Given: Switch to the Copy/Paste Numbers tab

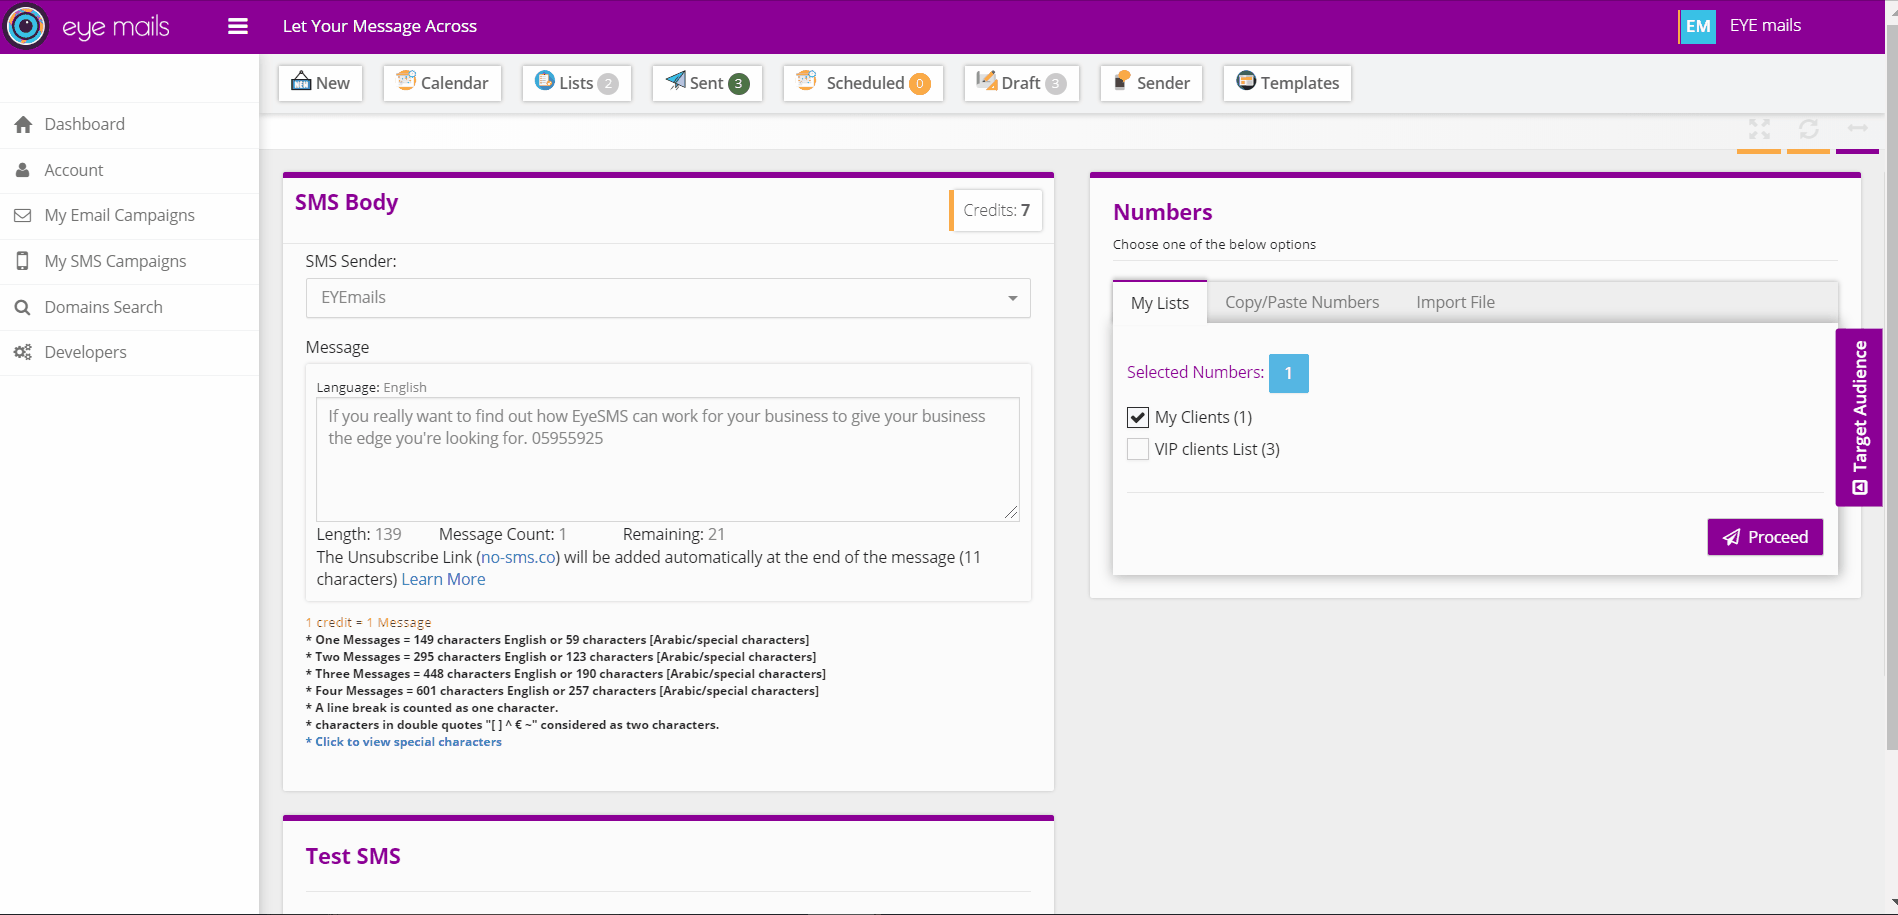Looking at the screenshot, I should 1301,302.
